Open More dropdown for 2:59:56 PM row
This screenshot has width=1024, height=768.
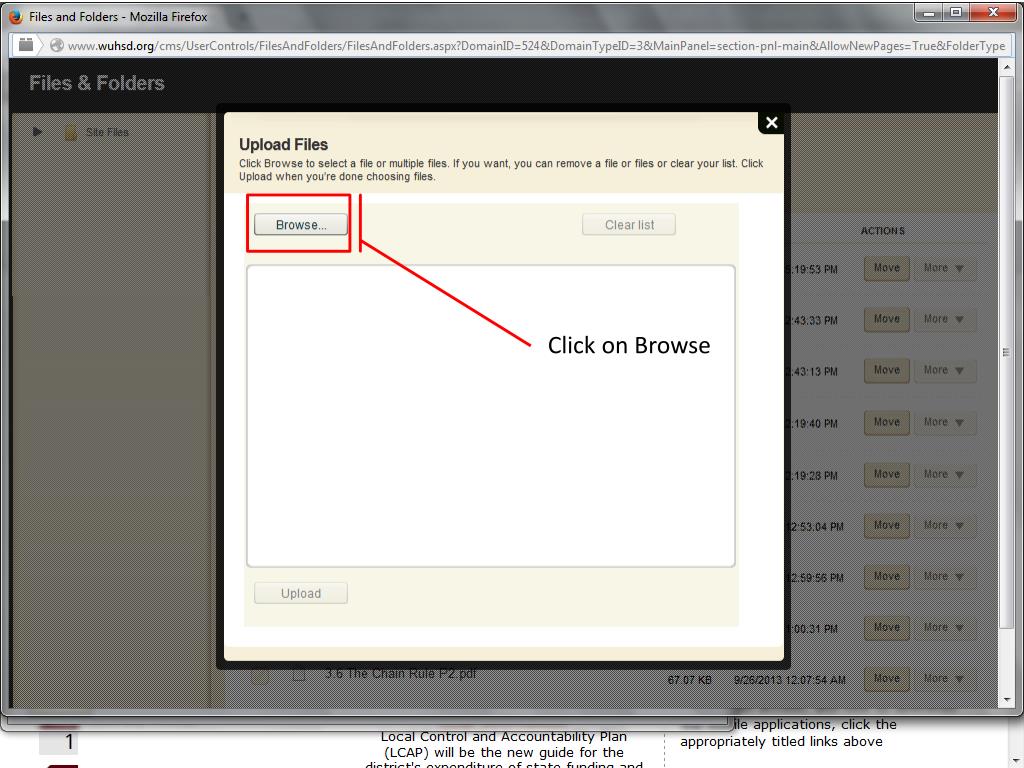click(x=944, y=577)
